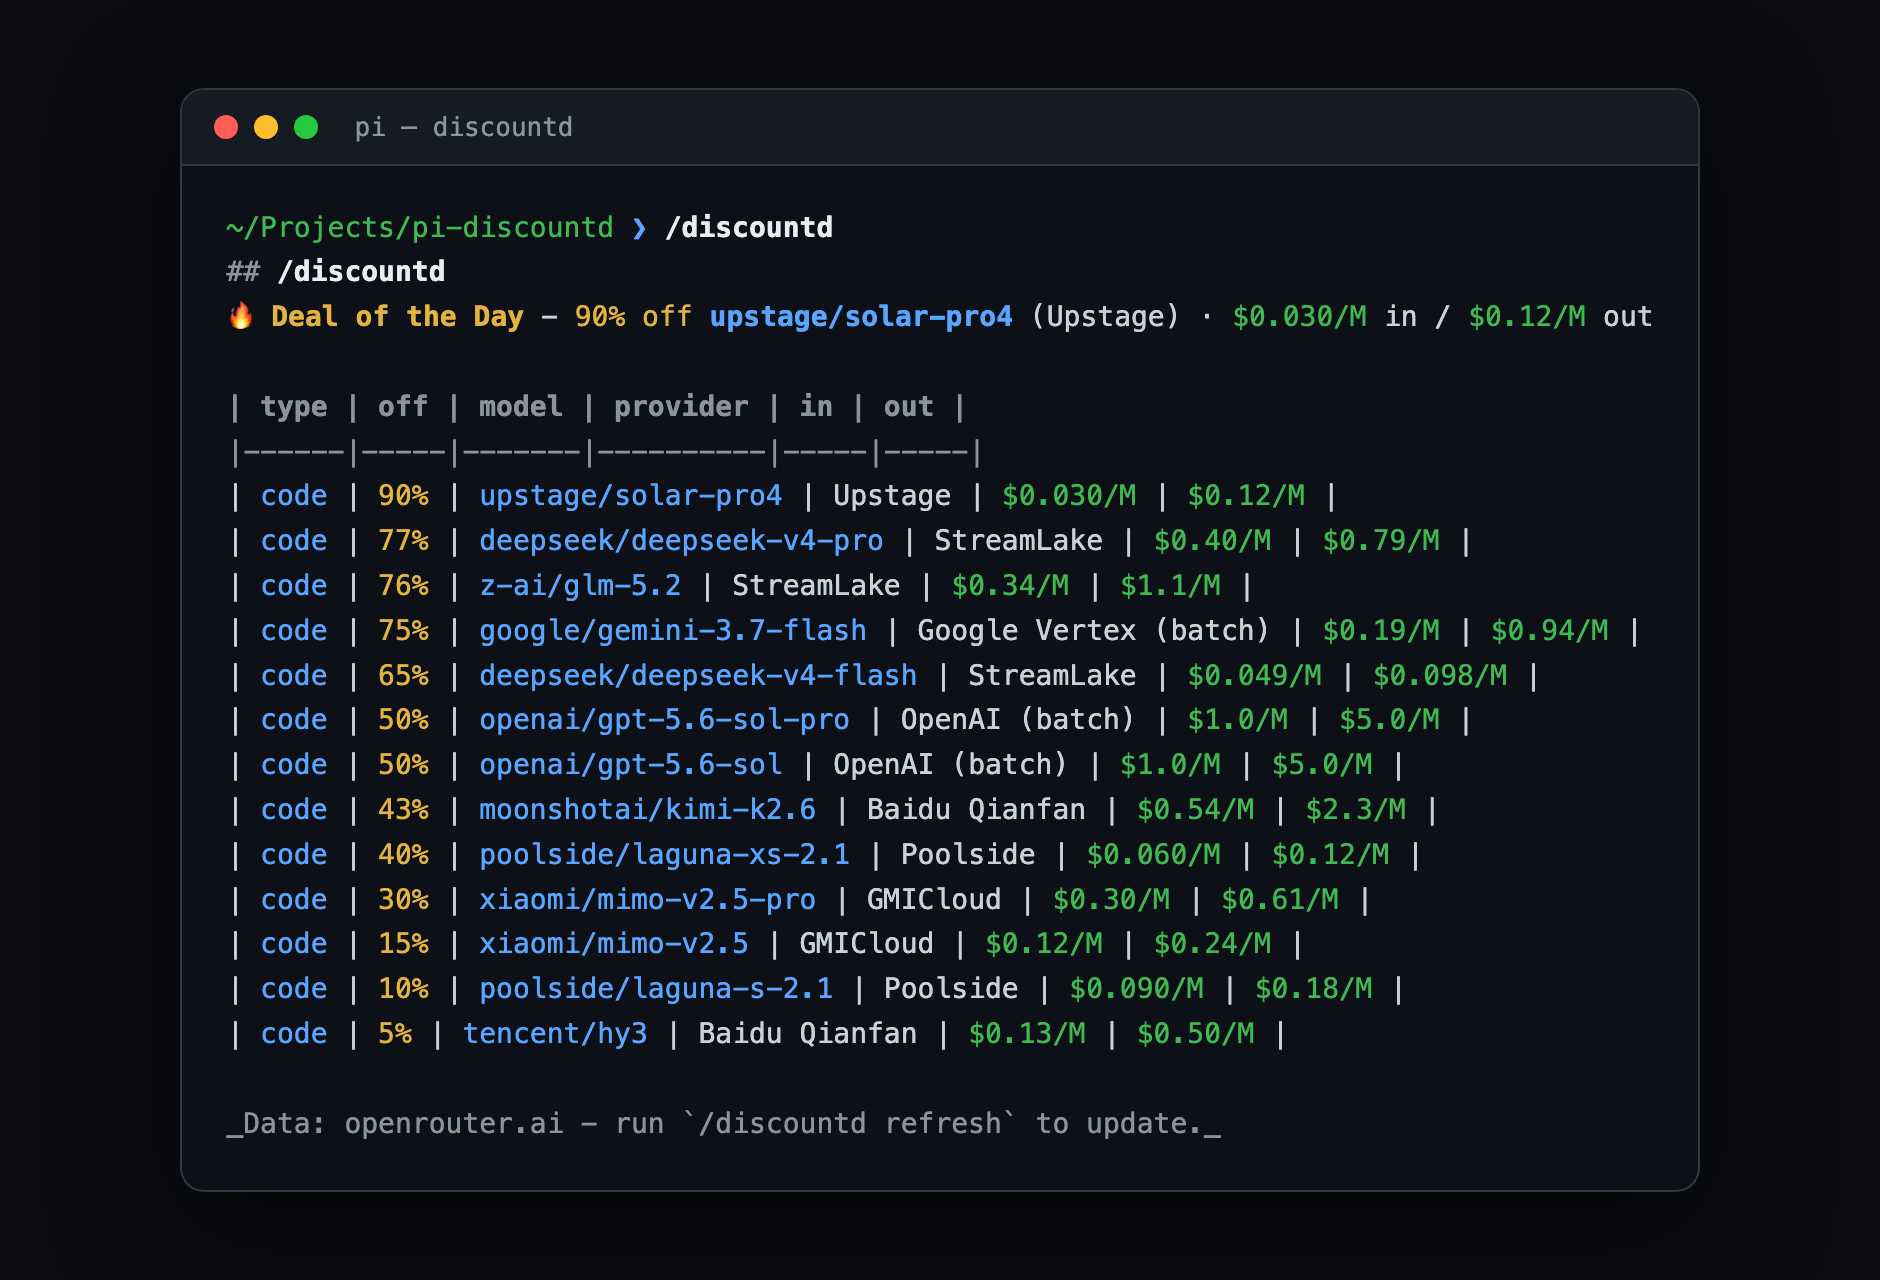Click the fire emoji before Deal of the Day
The image size is (1880, 1280).
tap(241, 316)
